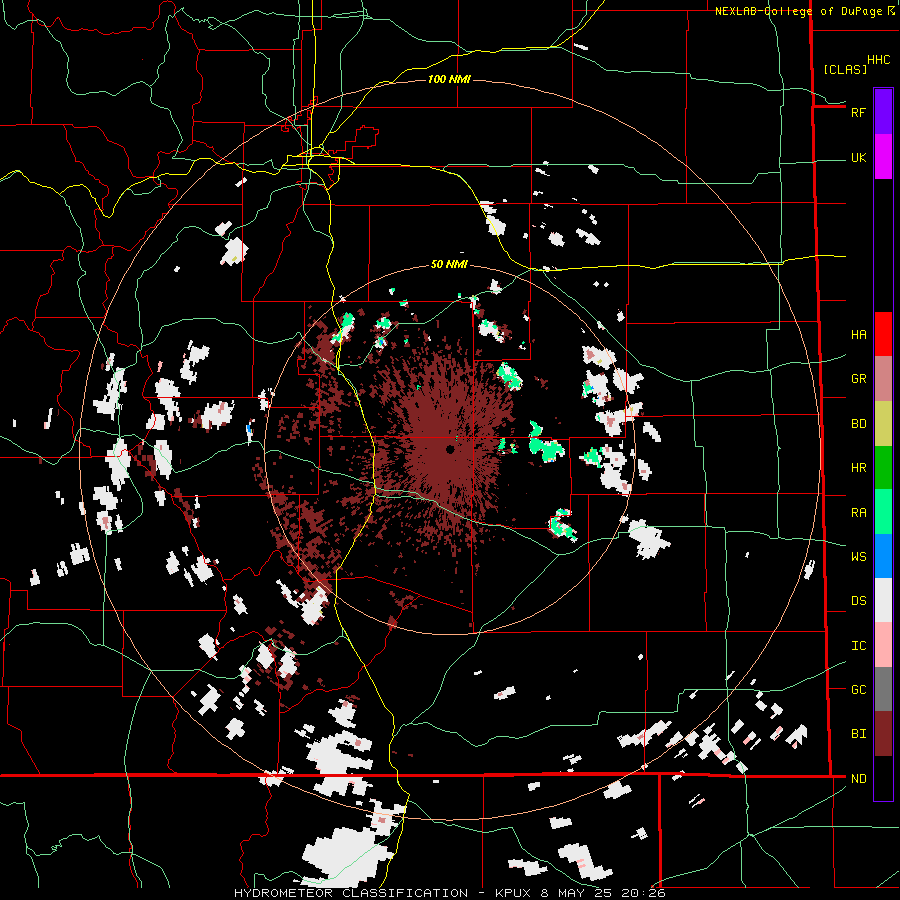
Task: Click the "WS" legend label
Action: [858, 557]
